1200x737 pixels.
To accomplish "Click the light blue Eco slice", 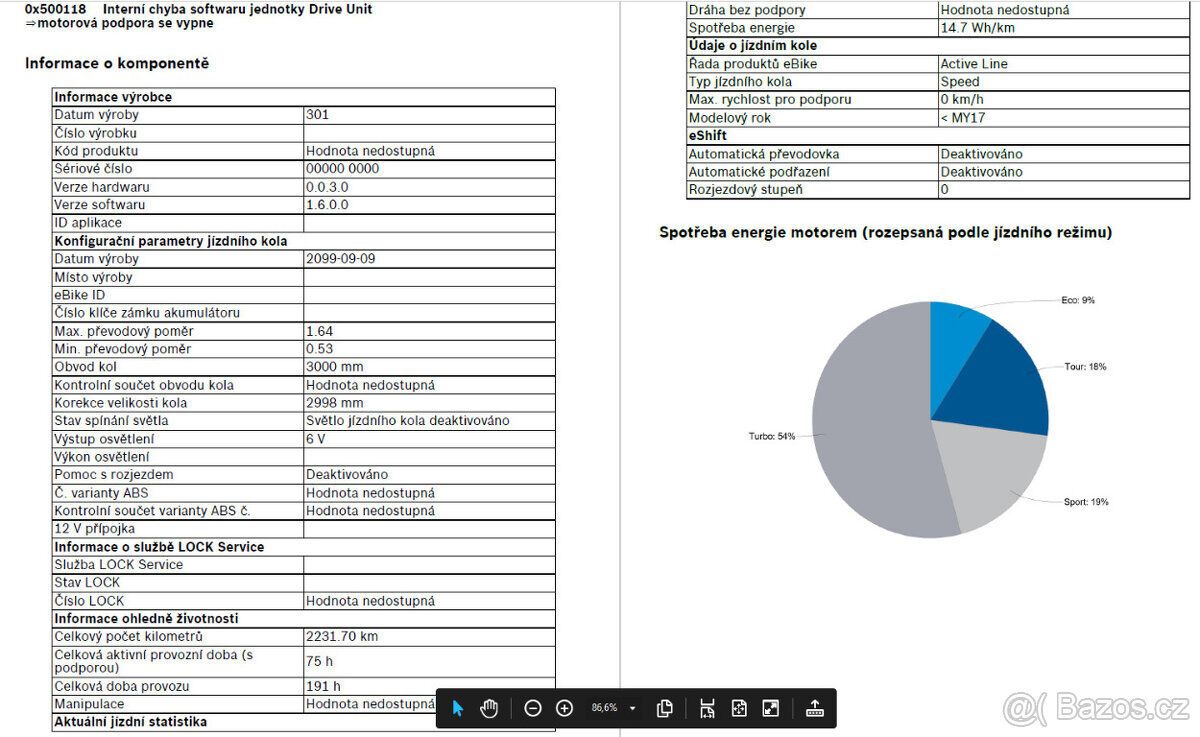I will pos(955,328).
